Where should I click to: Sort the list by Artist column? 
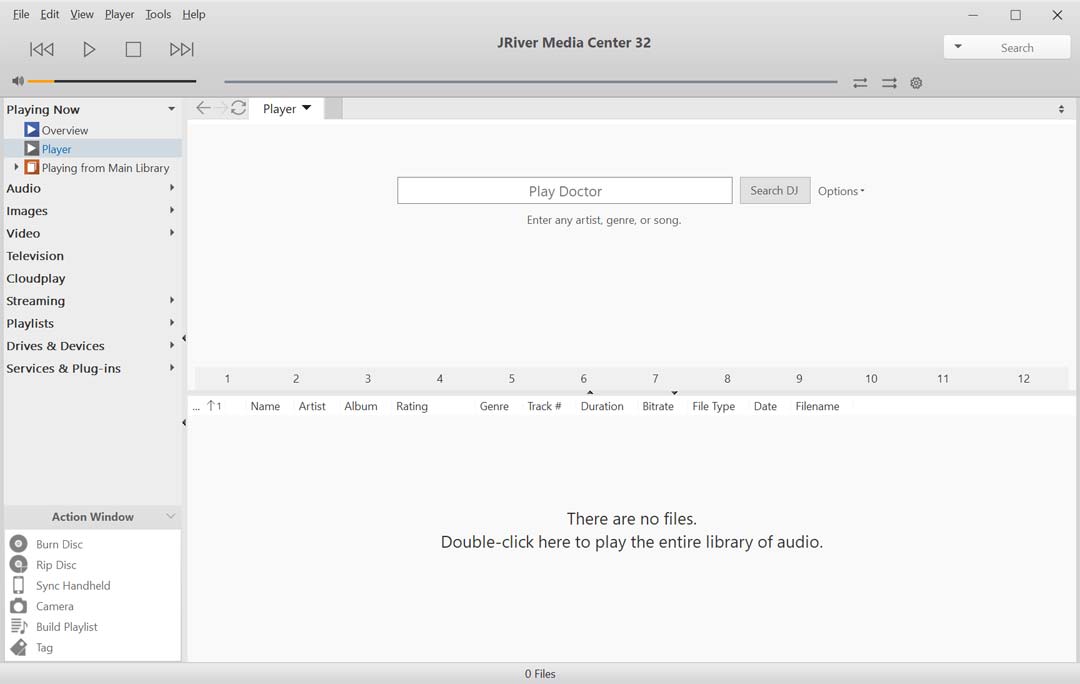click(312, 406)
